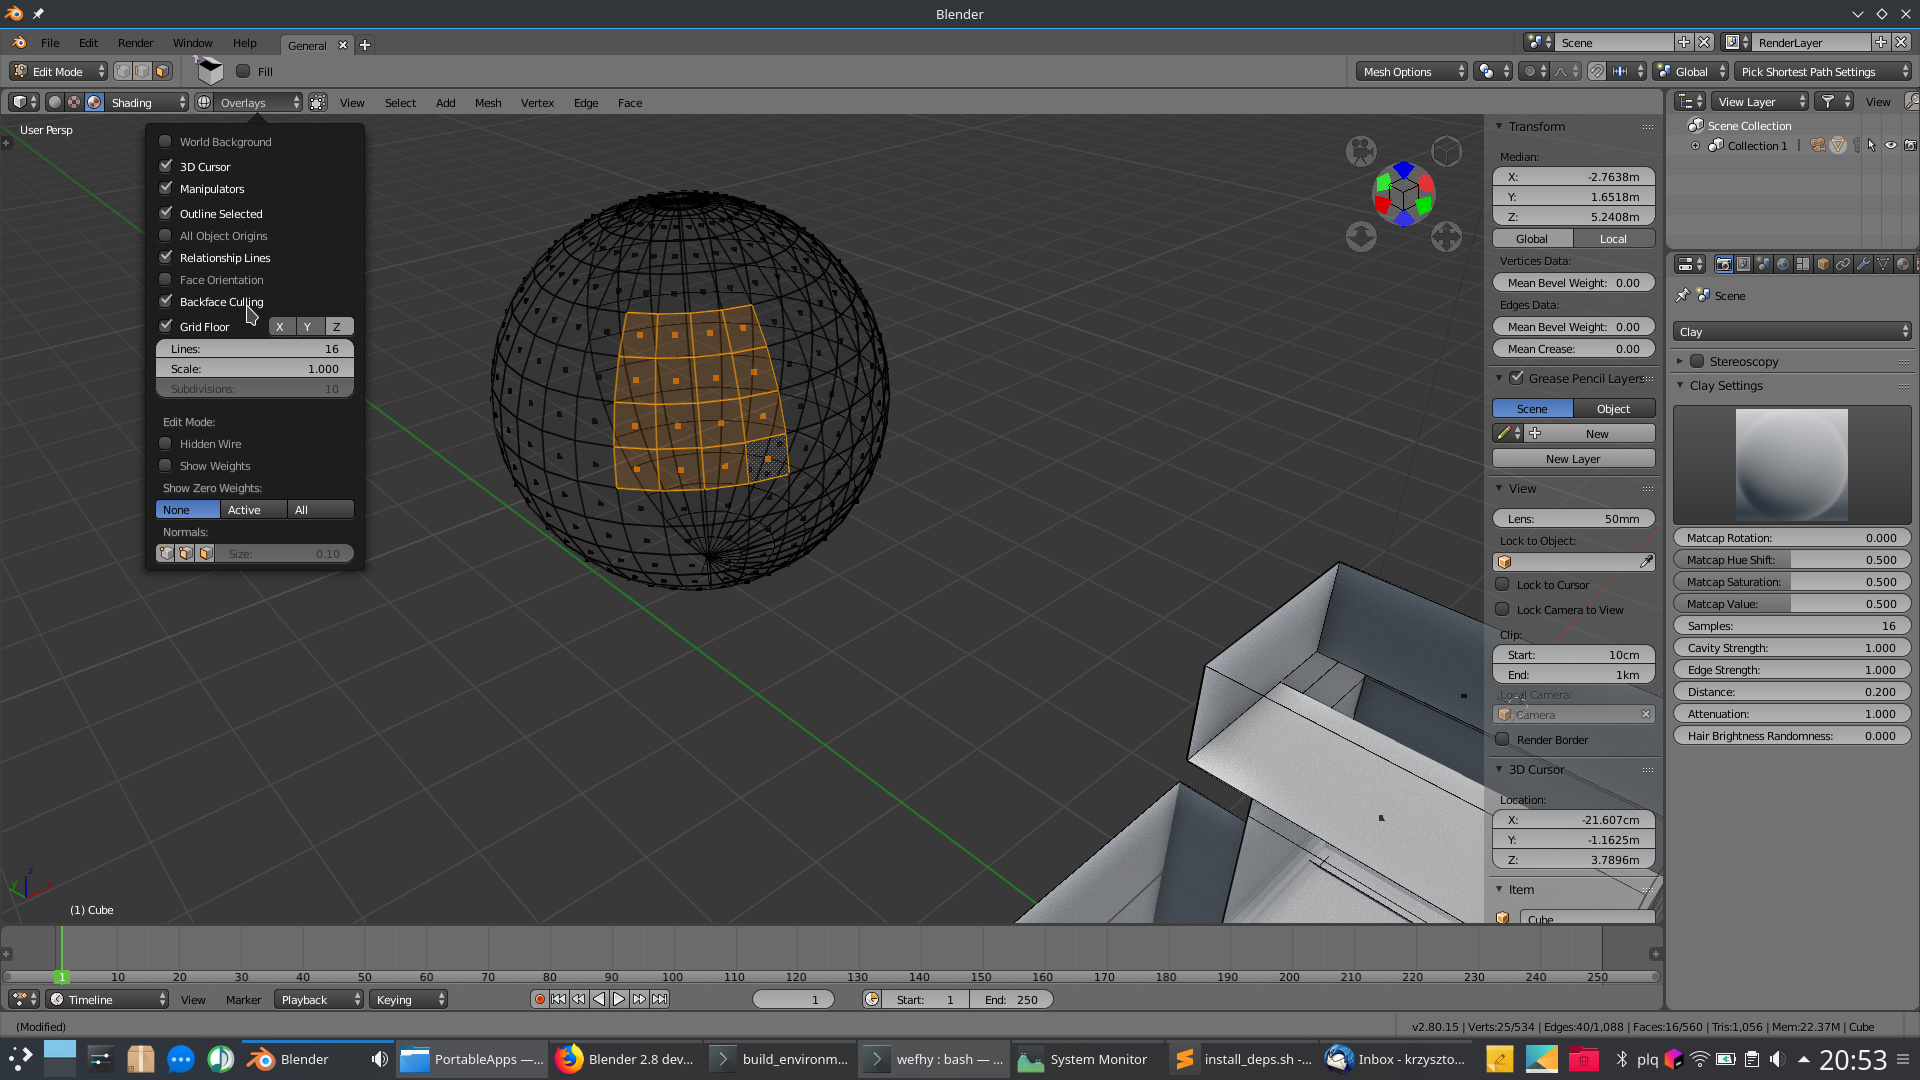Screen dimensions: 1920x1080
Task: Enable World Background overlay checkbox
Action: point(166,141)
